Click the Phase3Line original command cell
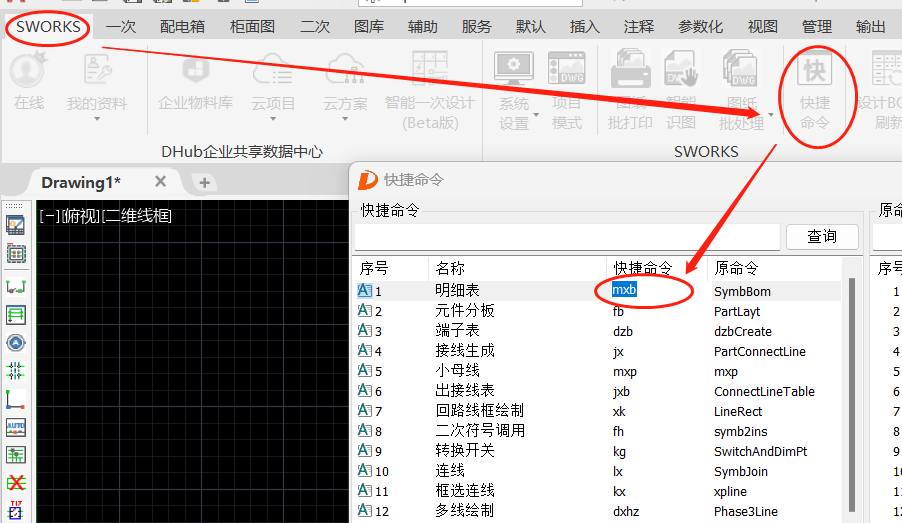The width and height of the screenshot is (902, 523). pos(746,511)
